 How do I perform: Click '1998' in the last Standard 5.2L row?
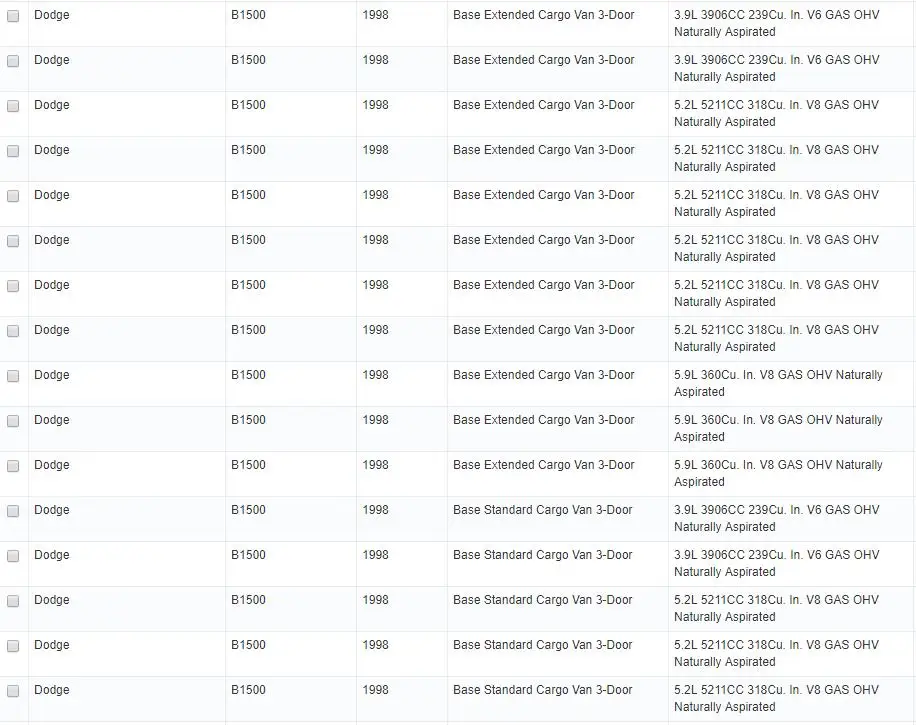point(375,689)
